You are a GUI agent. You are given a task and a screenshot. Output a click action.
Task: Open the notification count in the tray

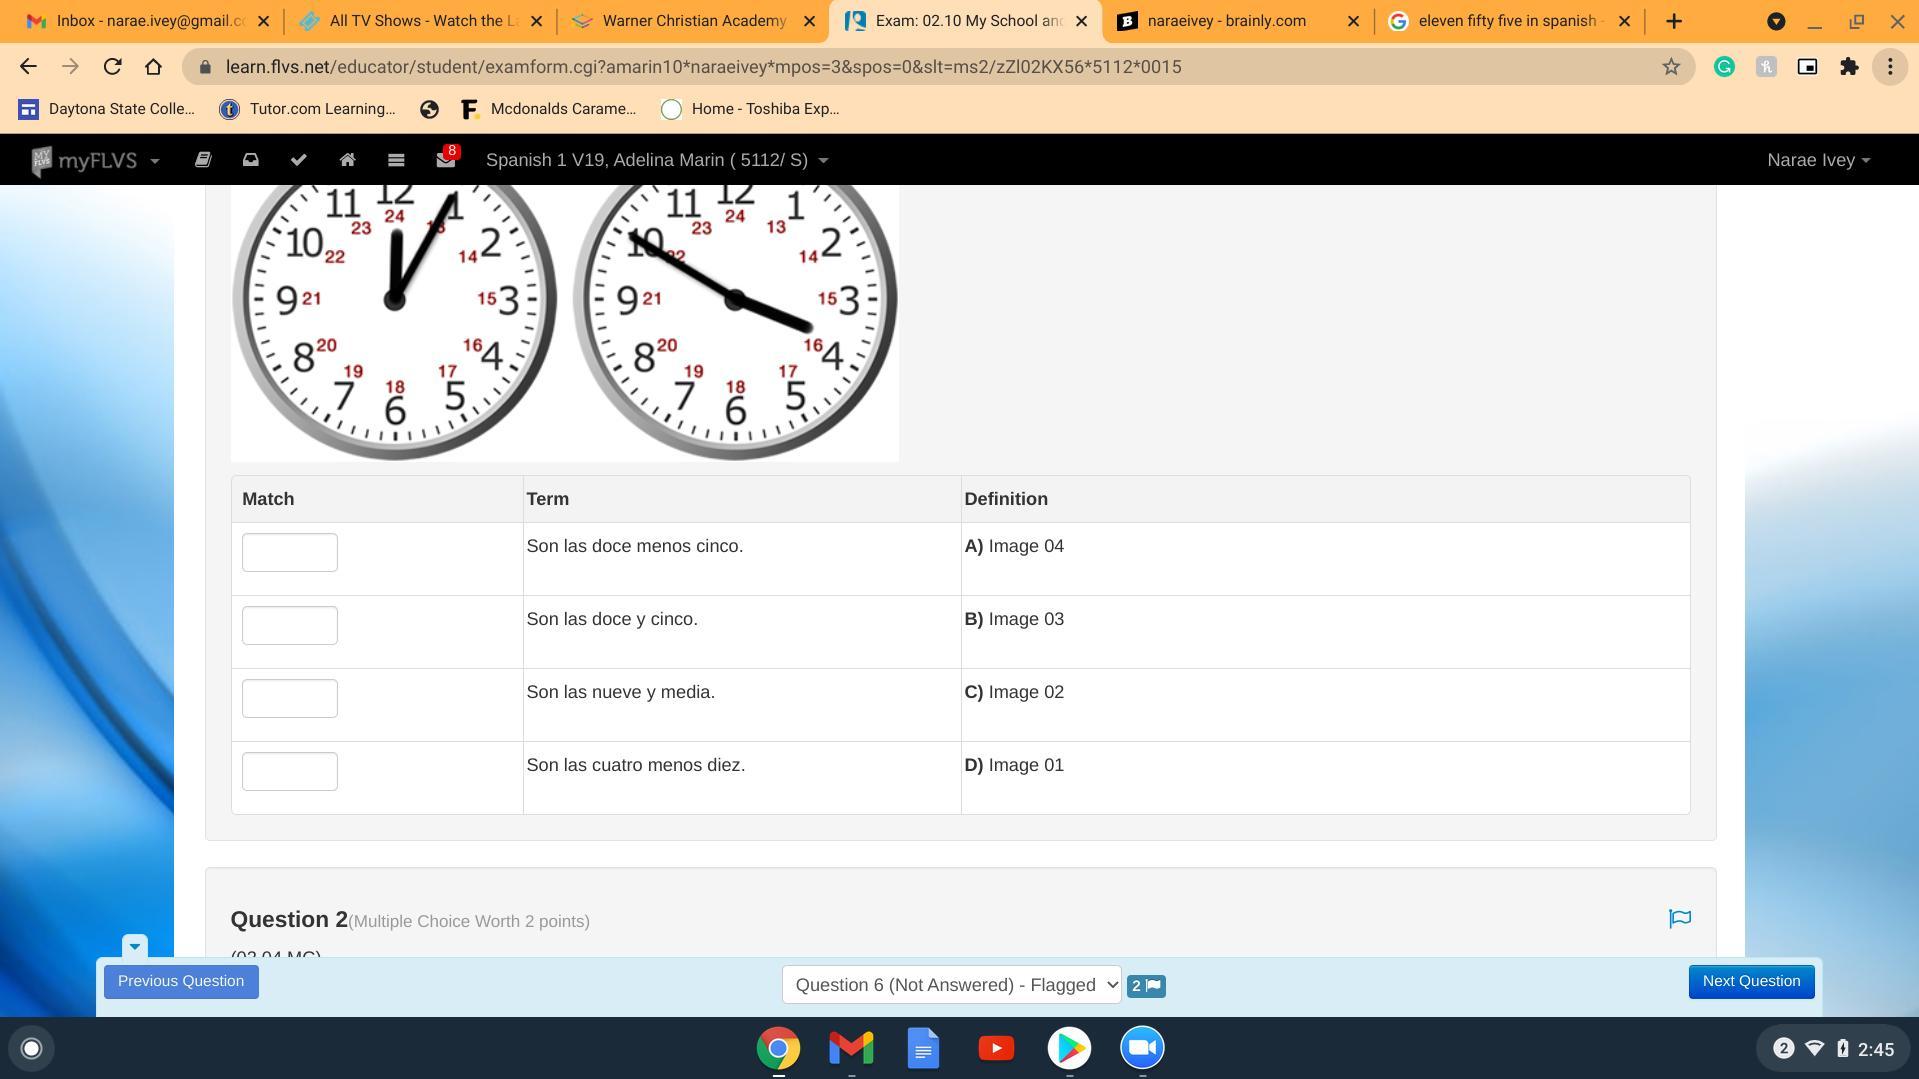(x=1783, y=1048)
